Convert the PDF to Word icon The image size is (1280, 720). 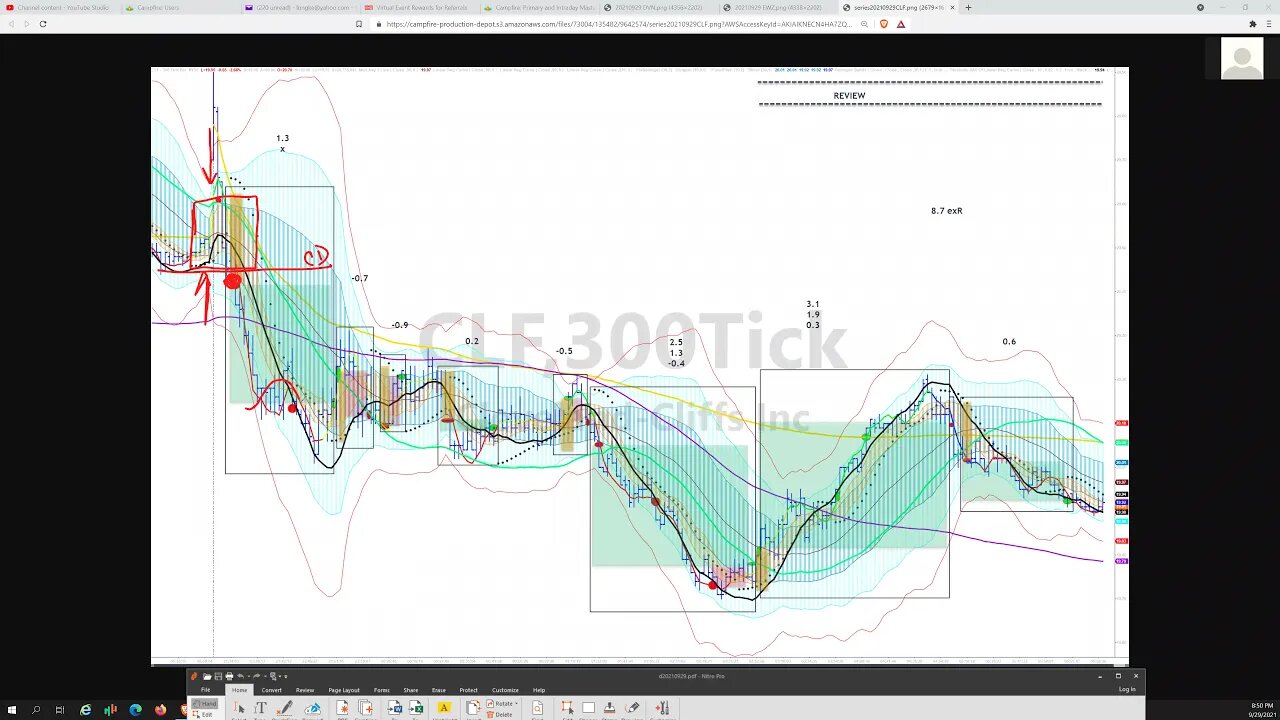tap(395, 708)
